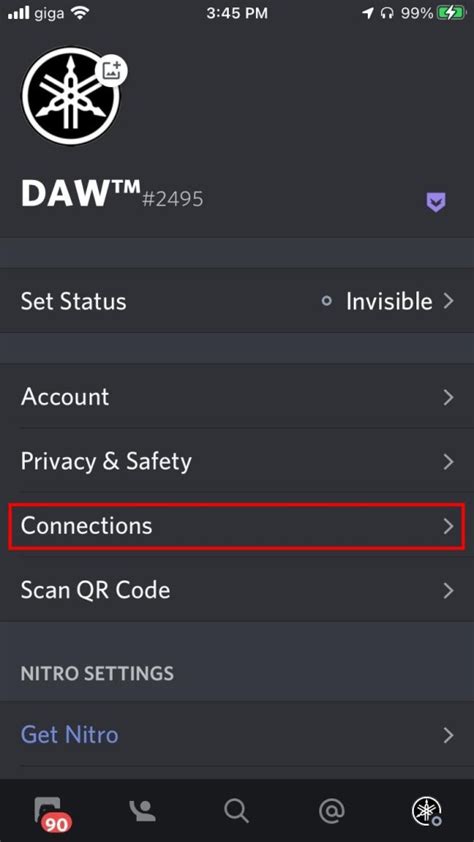Click the HypeSquad Bravery badge icon

435,202
